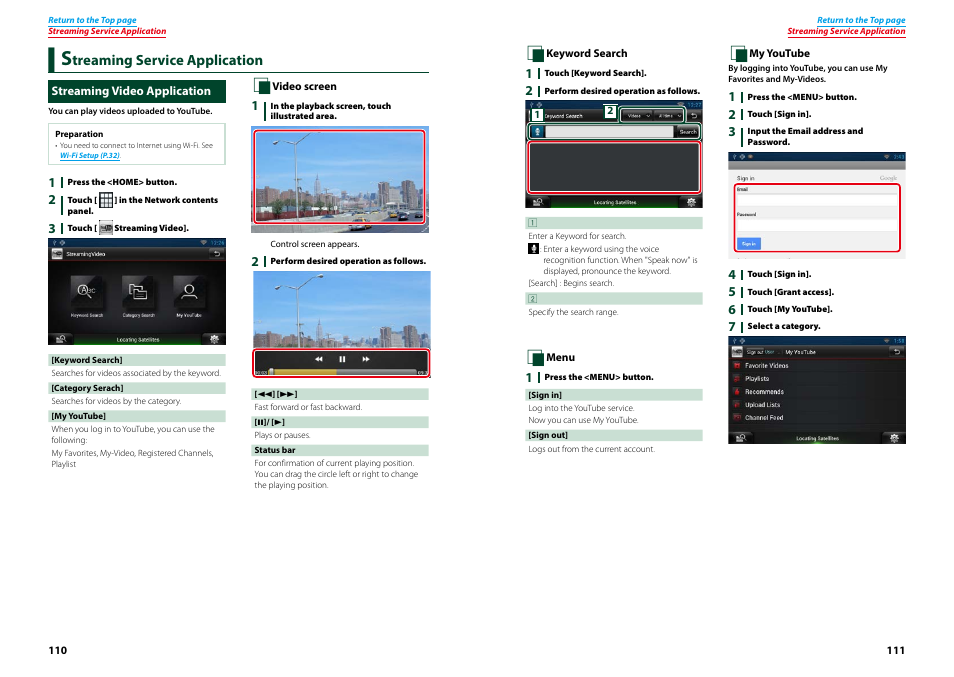Tap the microphone voice search icon
The image size is (954, 677).
pyautogui.click(x=537, y=131)
